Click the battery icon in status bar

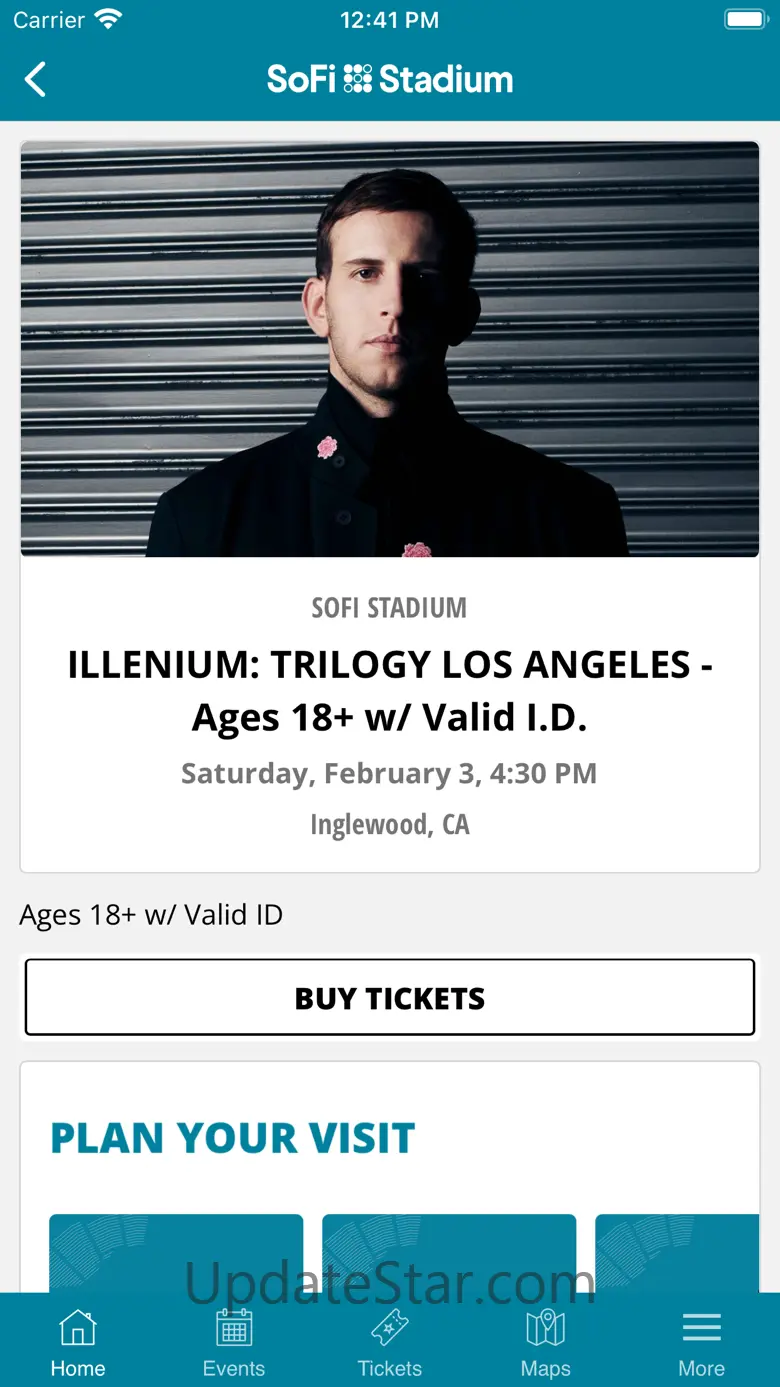pos(745,20)
